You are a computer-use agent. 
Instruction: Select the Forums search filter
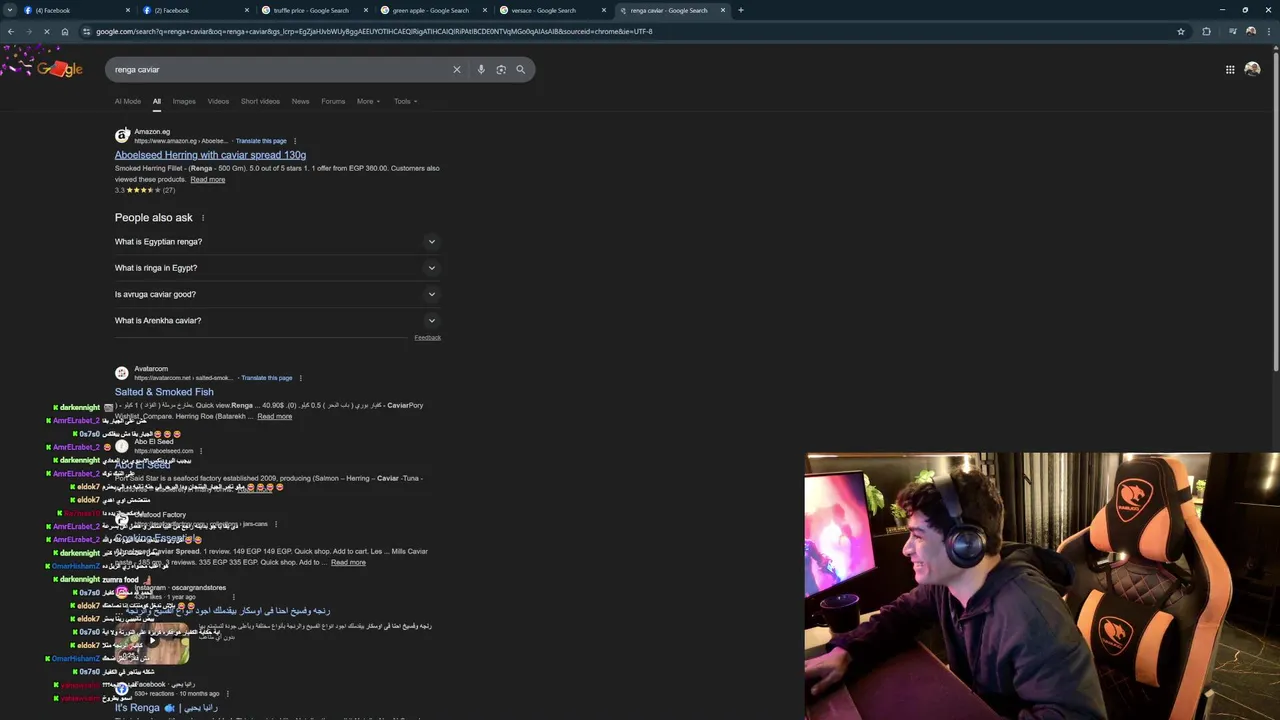(333, 101)
